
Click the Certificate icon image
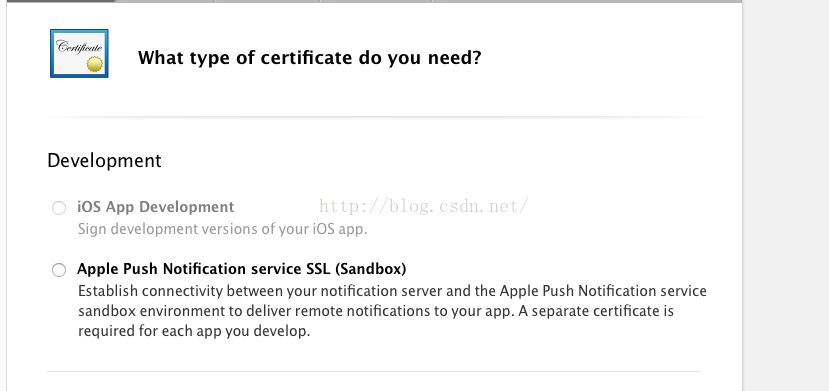point(79,53)
